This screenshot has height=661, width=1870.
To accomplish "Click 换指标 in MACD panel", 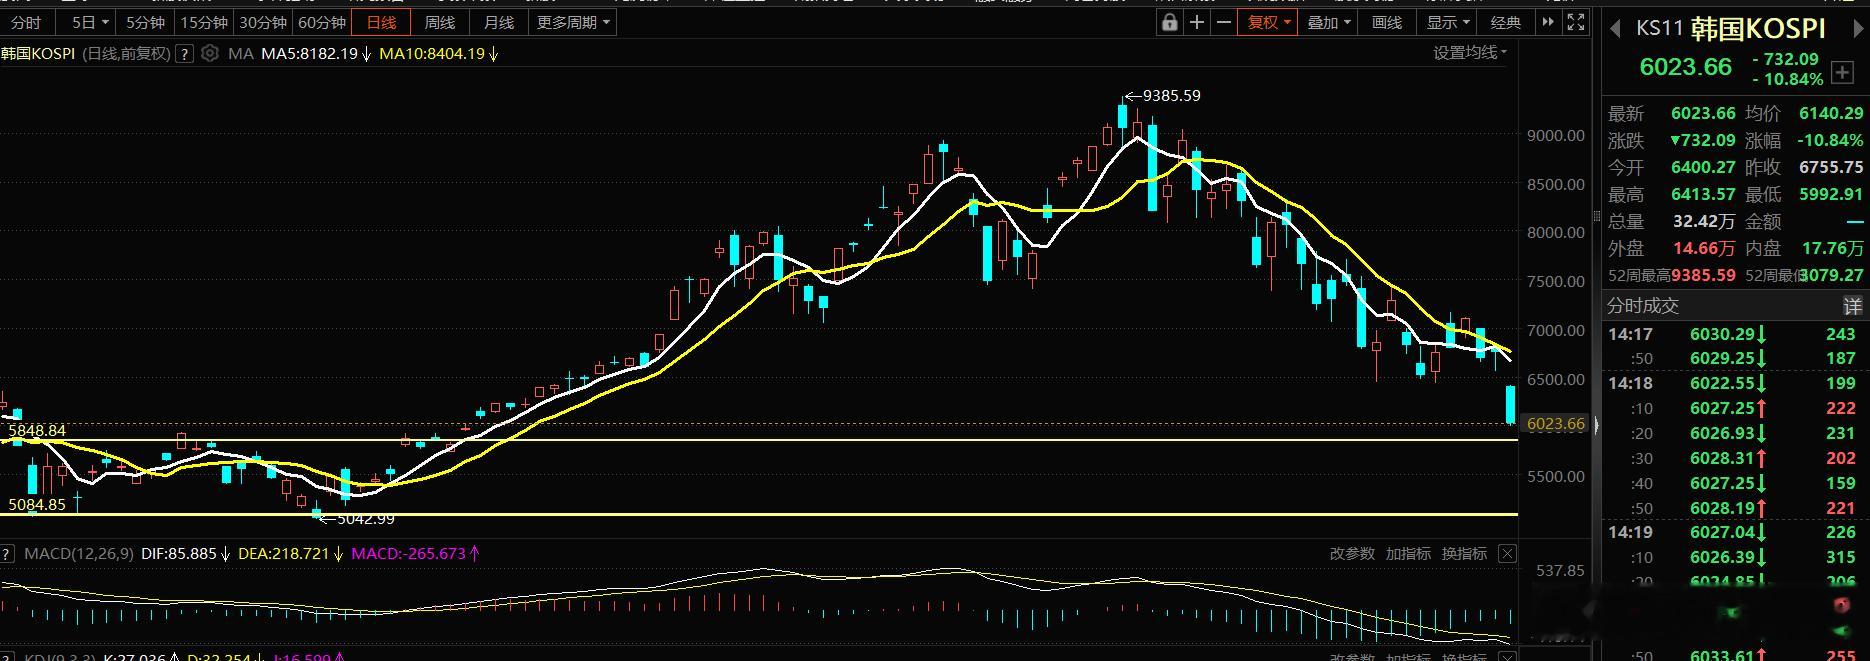I will coord(1464,553).
